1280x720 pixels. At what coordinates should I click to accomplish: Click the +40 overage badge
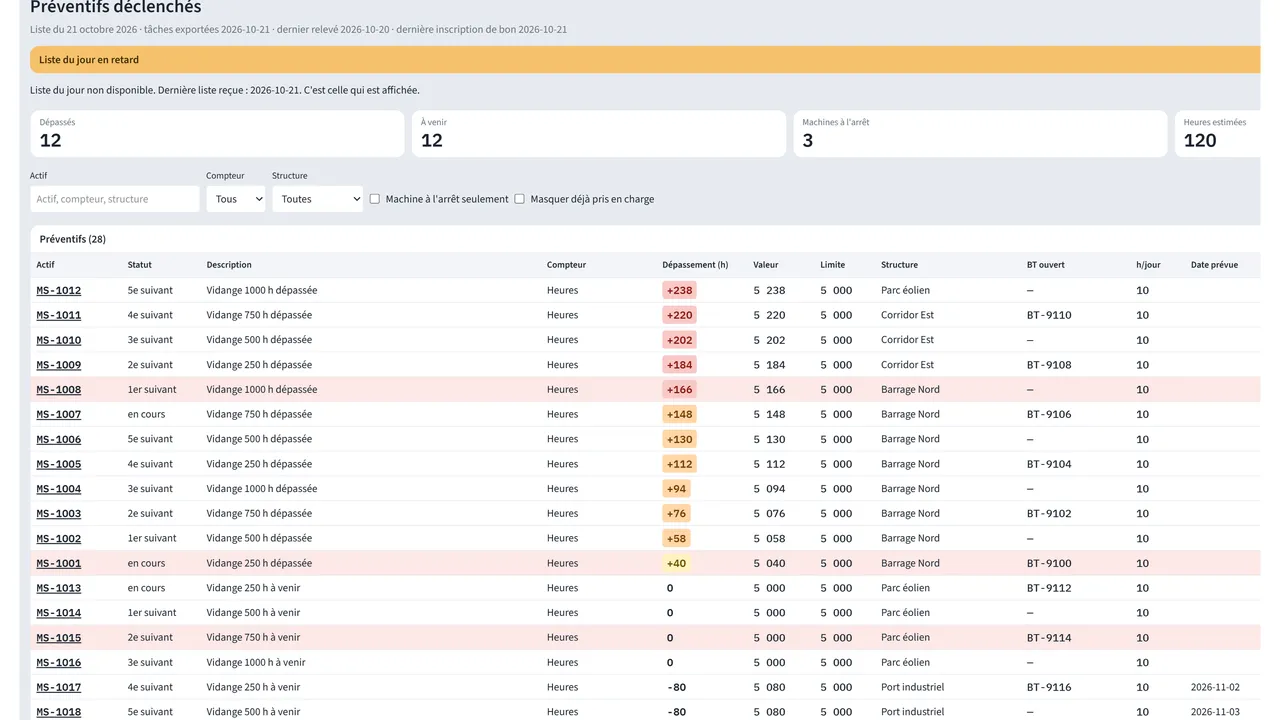(676, 563)
